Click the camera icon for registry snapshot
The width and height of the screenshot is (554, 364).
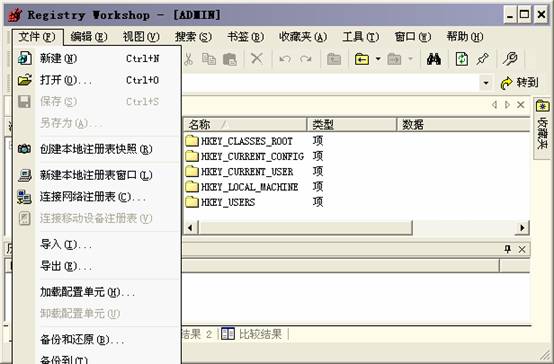[x=24, y=149]
